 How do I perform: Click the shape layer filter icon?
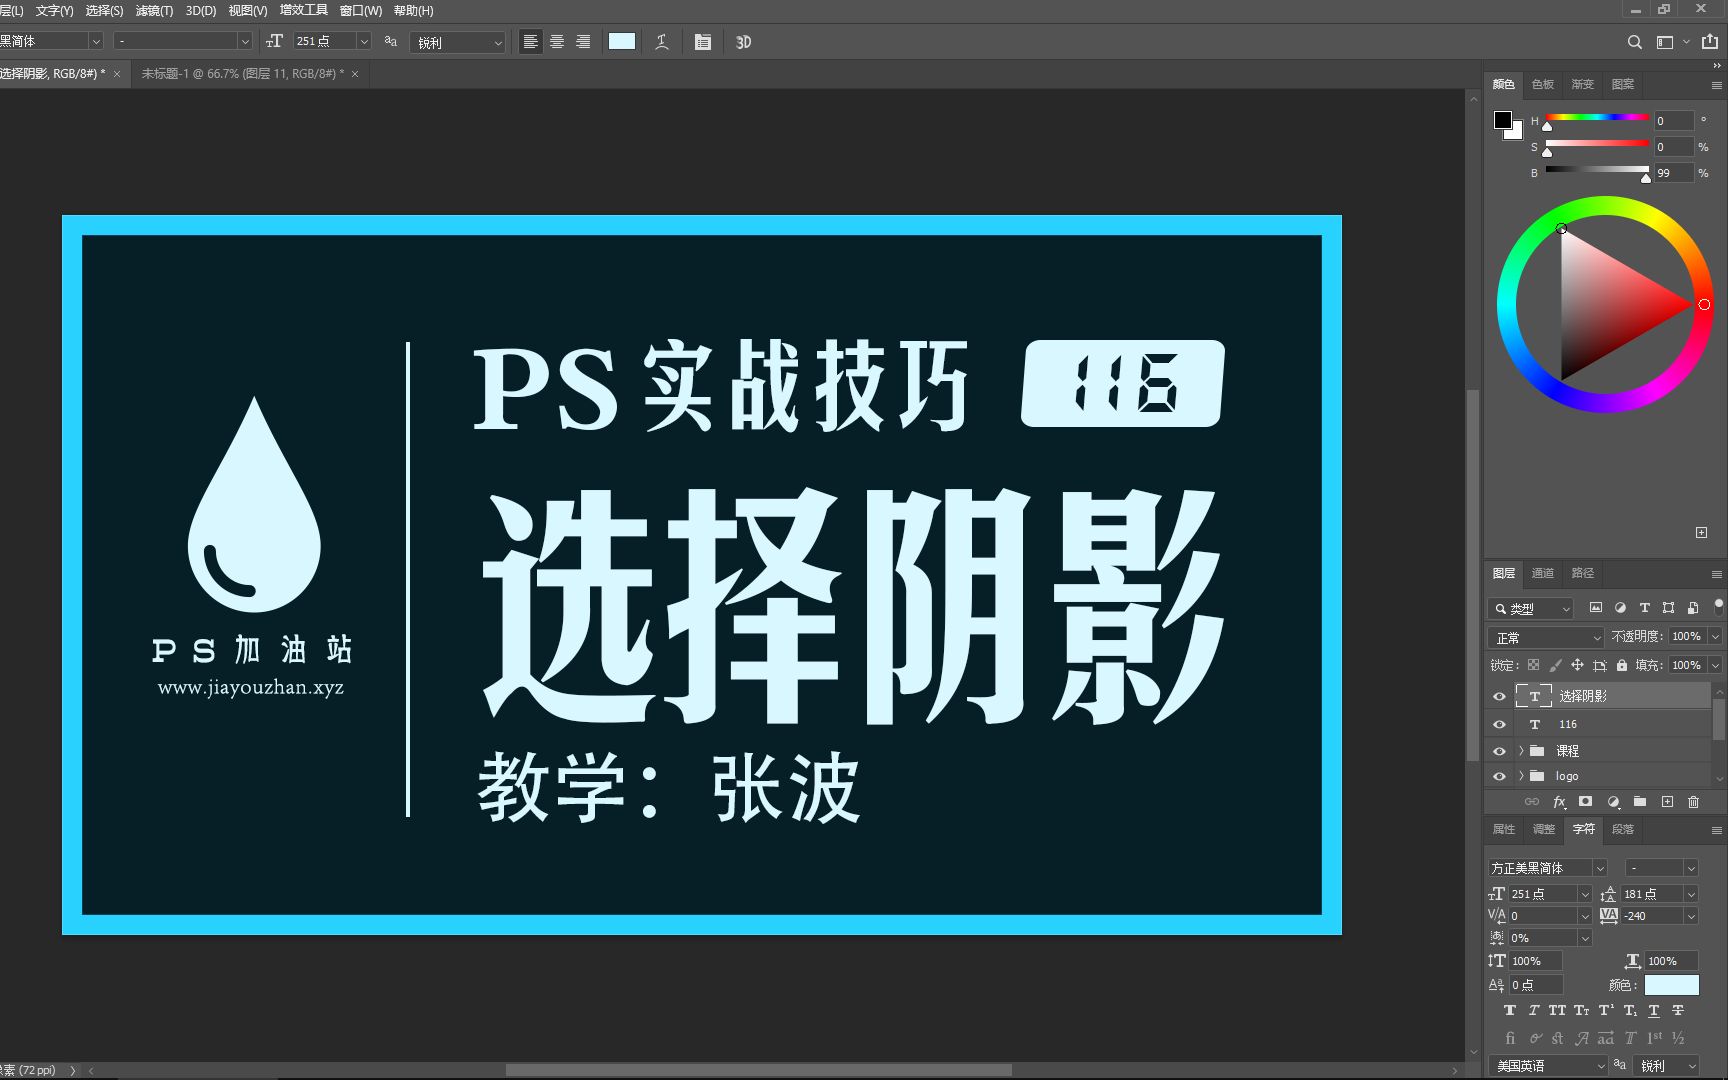(1668, 608)
